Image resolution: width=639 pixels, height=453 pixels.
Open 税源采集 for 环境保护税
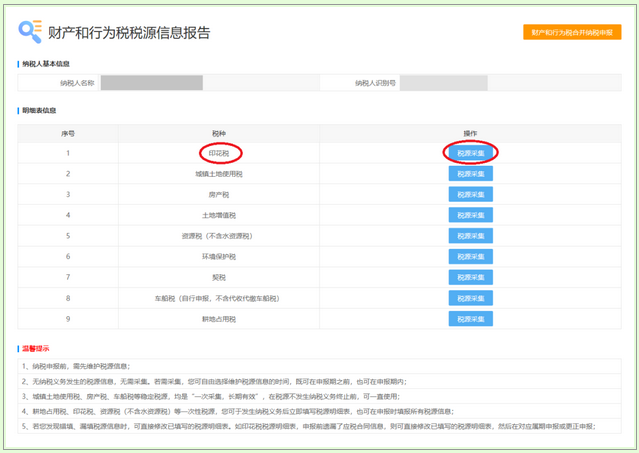pyautogui.click(x=470, y=256)
